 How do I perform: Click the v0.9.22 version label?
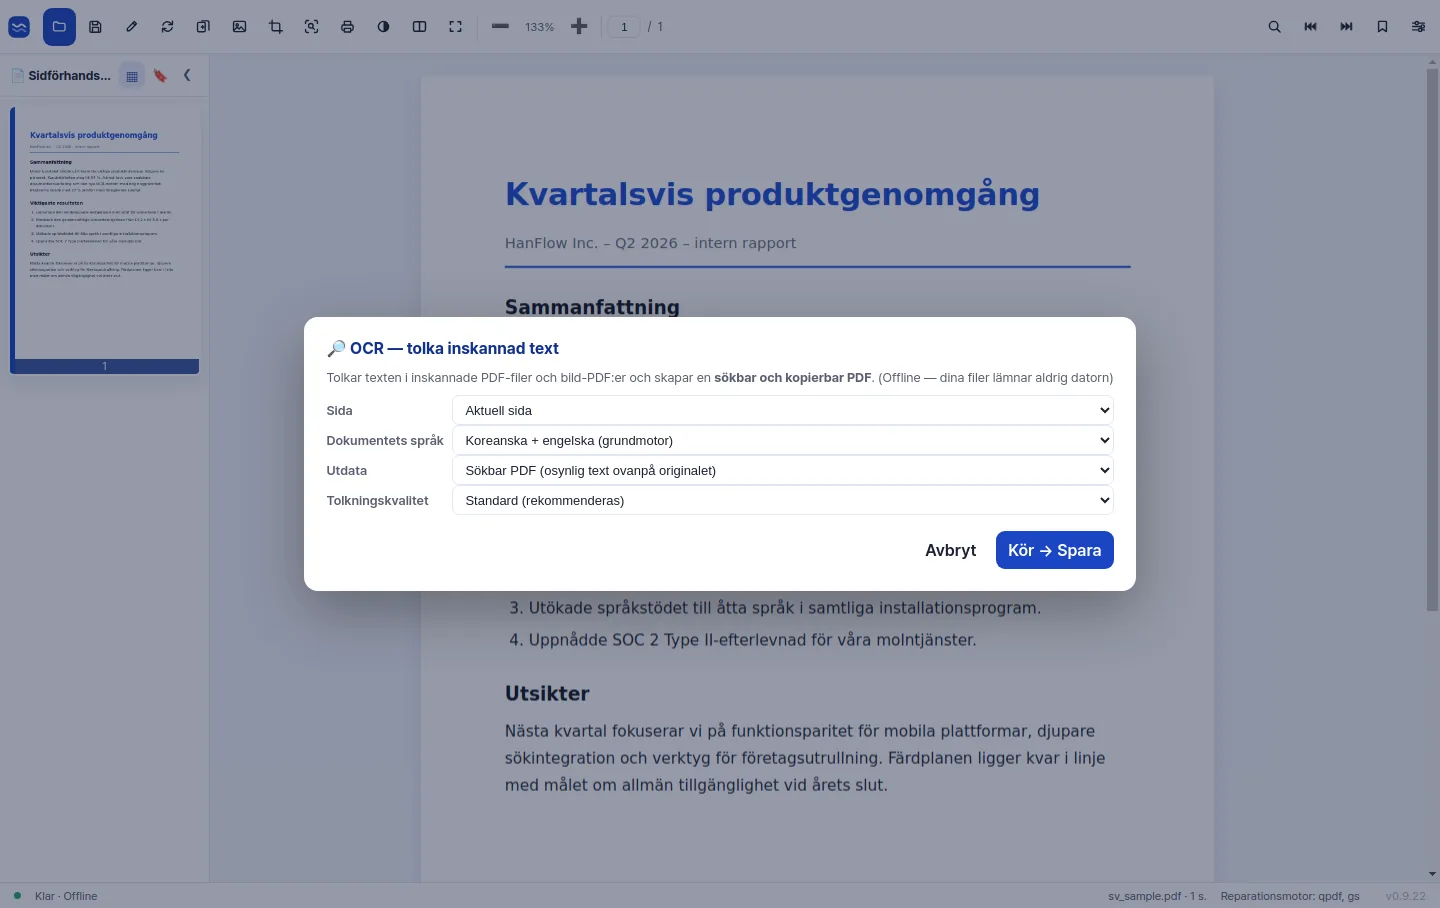coord(1406,896)
